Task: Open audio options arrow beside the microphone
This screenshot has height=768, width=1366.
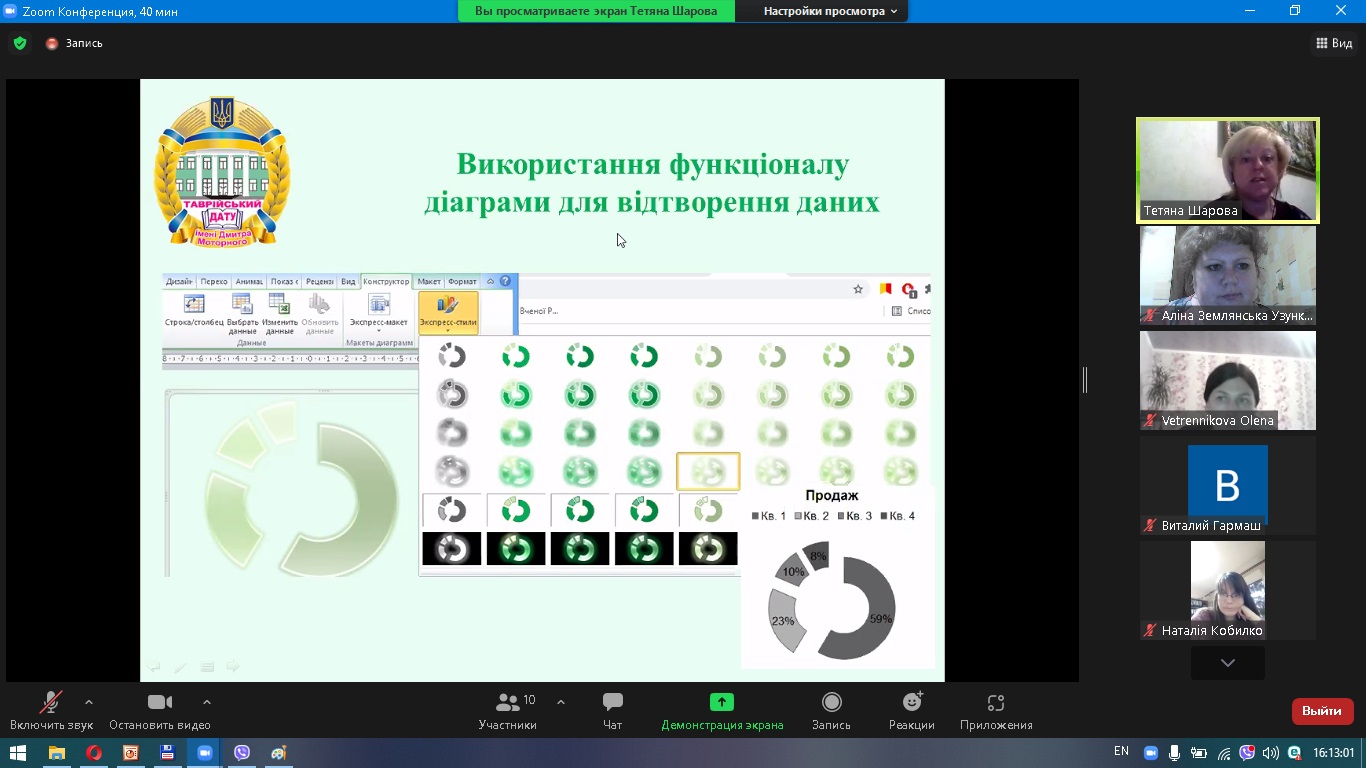Action: (89, 702)
